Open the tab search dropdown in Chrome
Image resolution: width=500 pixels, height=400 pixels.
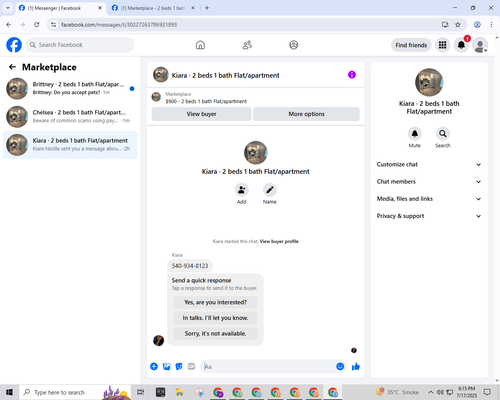click(8, 8)
